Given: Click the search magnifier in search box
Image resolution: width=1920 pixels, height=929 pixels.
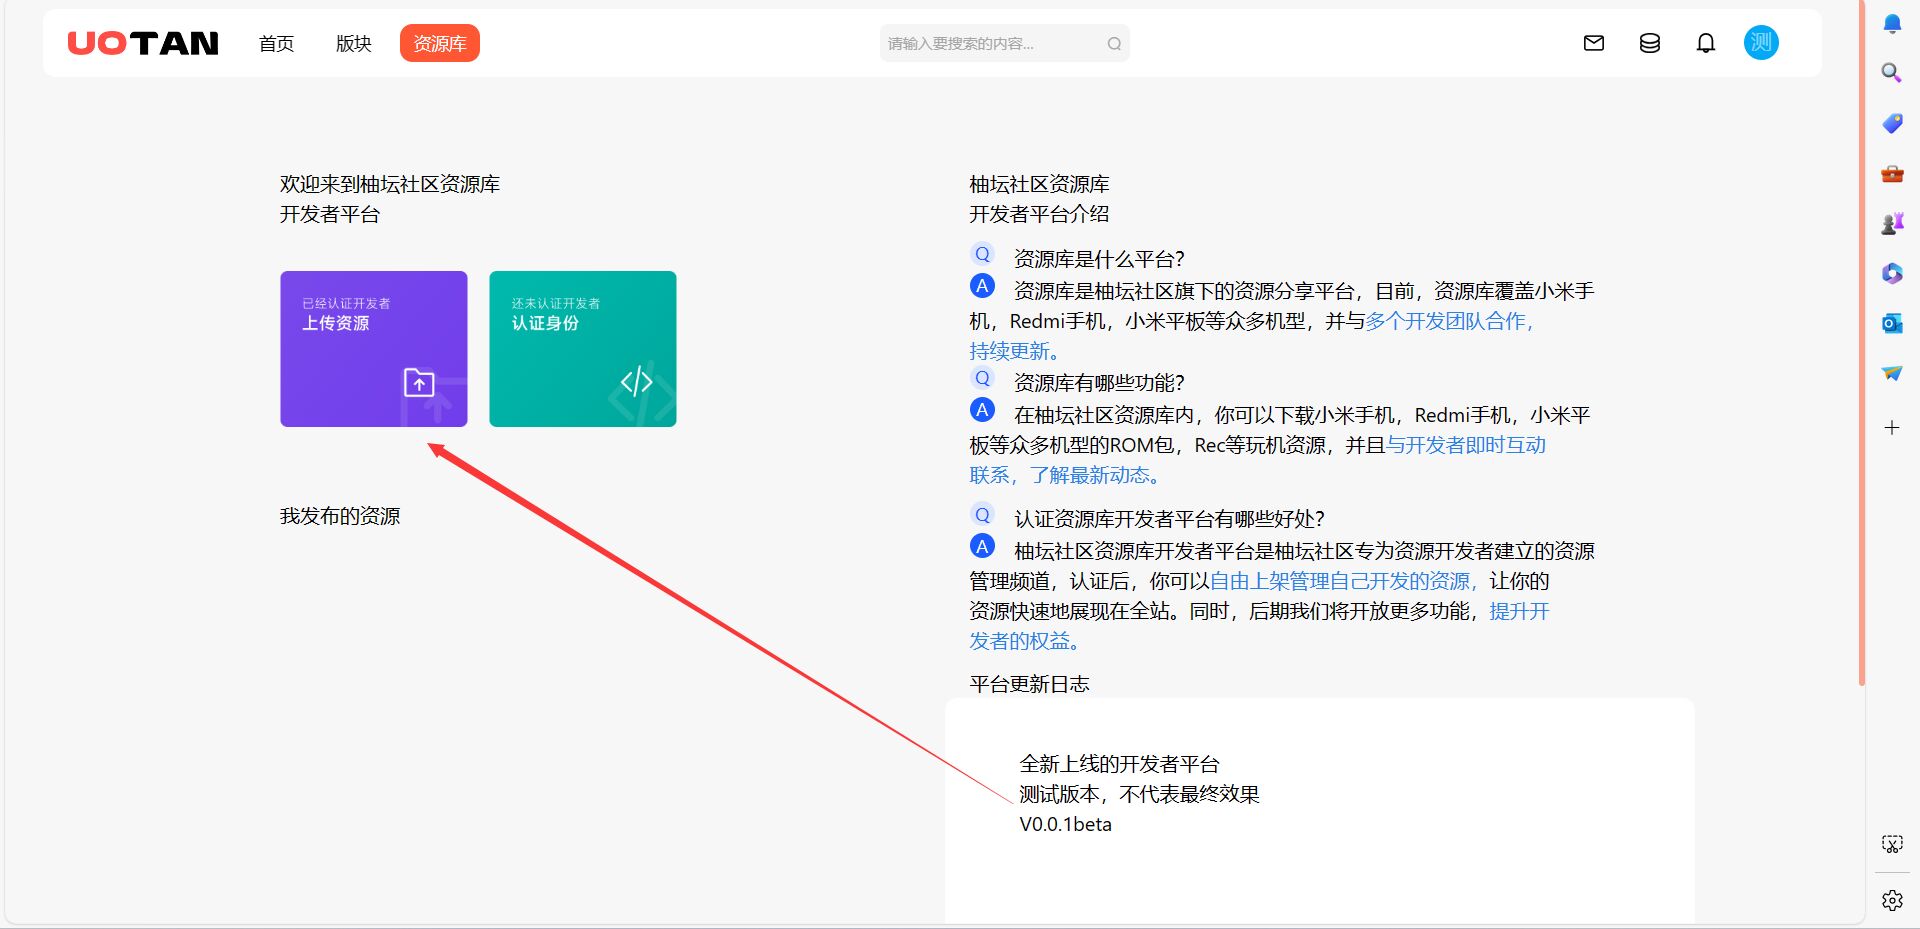Looking at the screenshot, I should pos(1114,44).
